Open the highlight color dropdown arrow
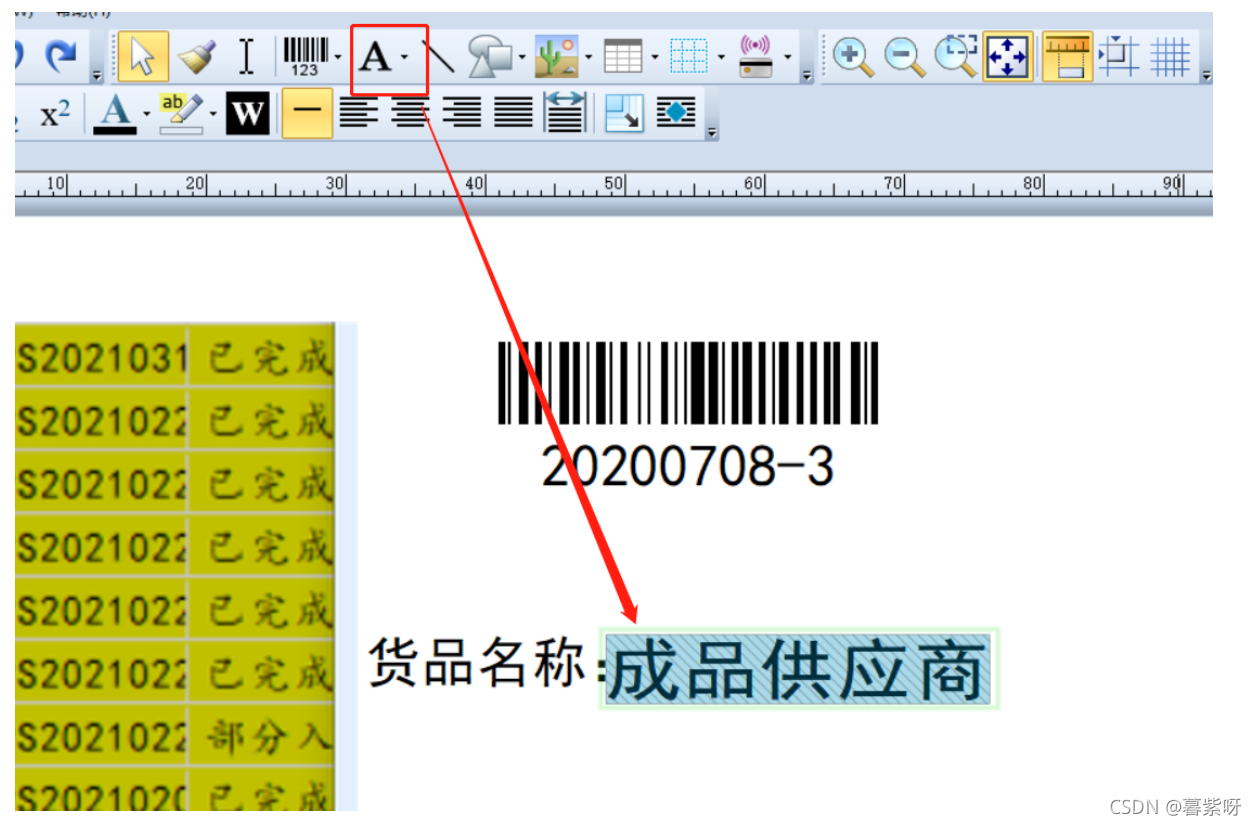The image size is (1256, 825). pos(213,115)
